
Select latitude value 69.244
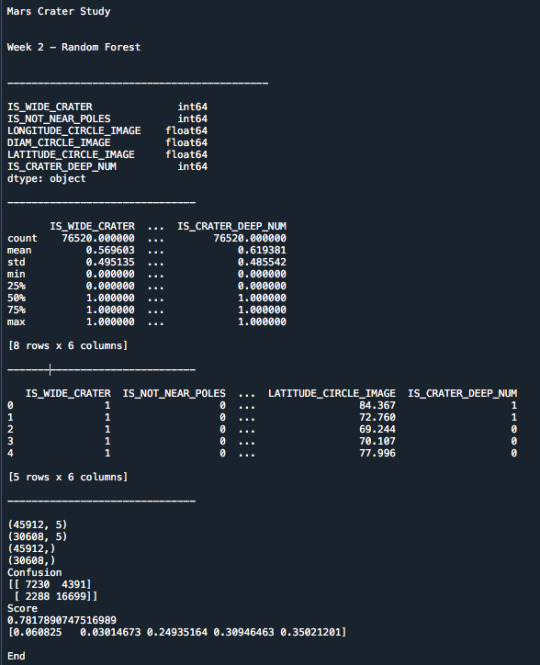point(377,429)
